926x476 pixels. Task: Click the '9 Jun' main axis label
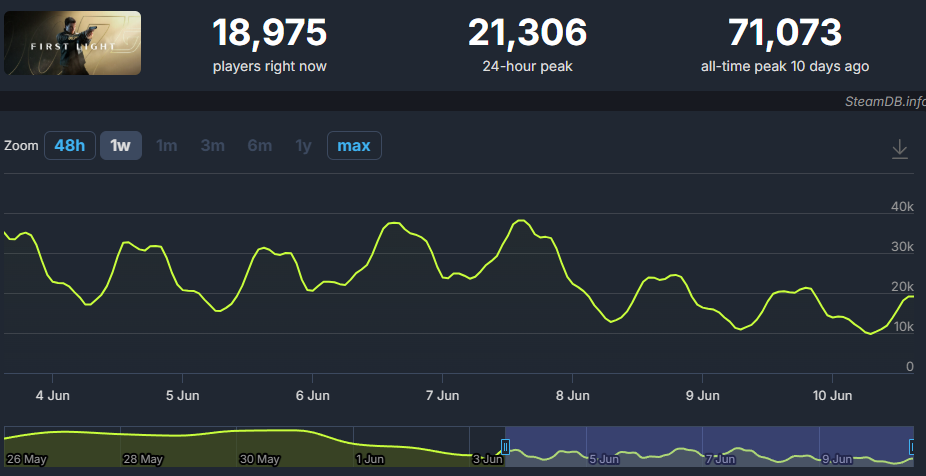click(702, 395)
